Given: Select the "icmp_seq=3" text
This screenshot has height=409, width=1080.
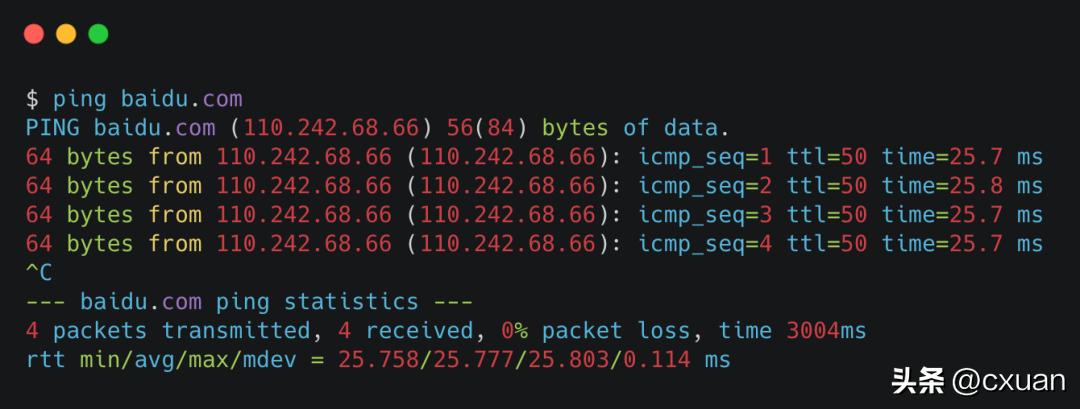Looking at the screenshot, I should click(x=705, y=215).
